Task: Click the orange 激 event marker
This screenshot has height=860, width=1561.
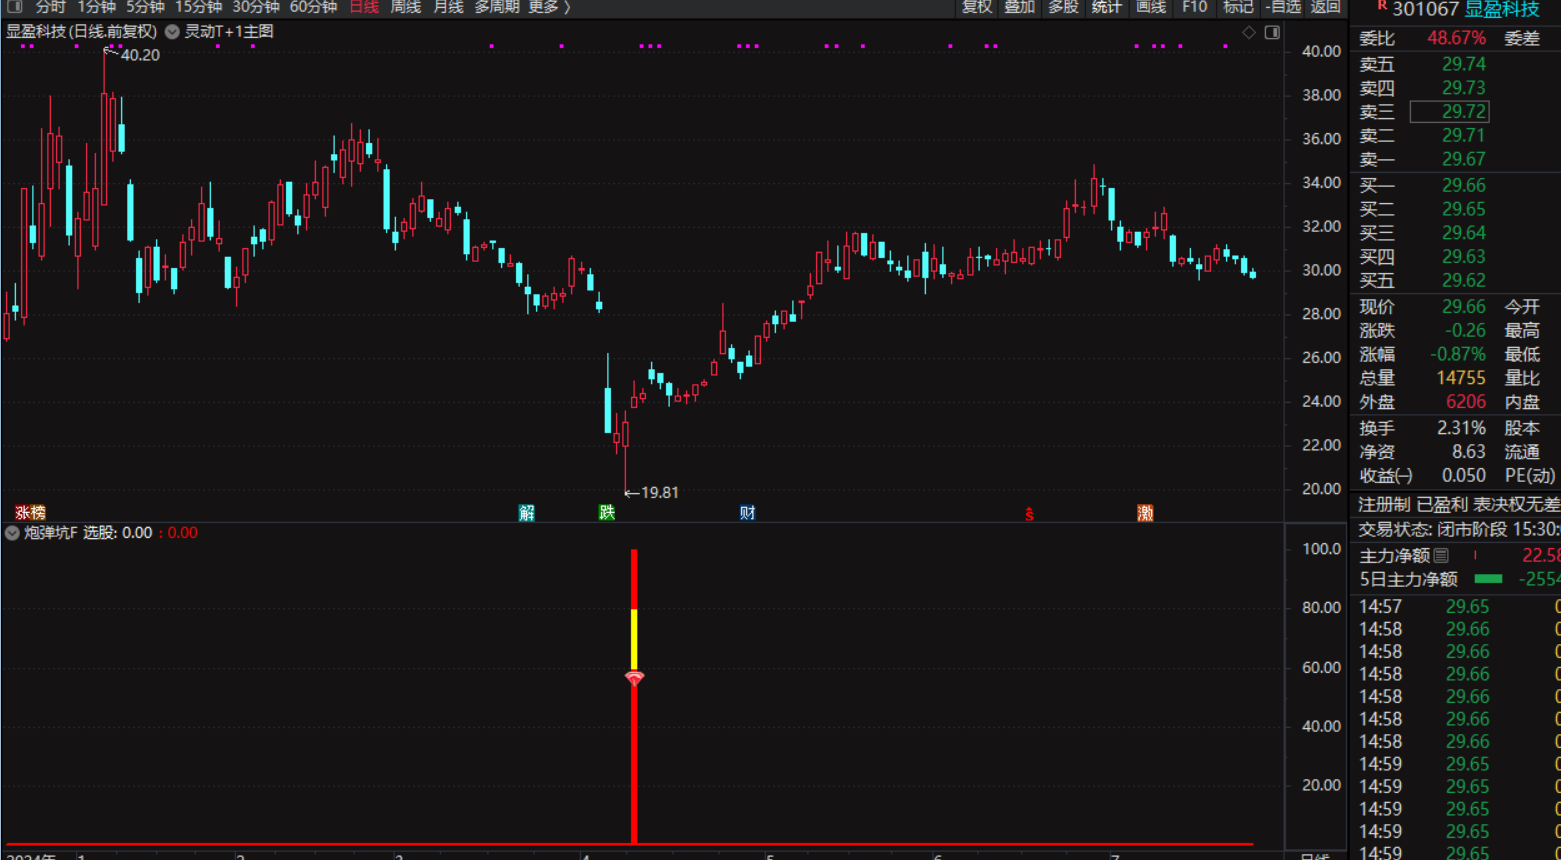Action: click(1145, 513)
